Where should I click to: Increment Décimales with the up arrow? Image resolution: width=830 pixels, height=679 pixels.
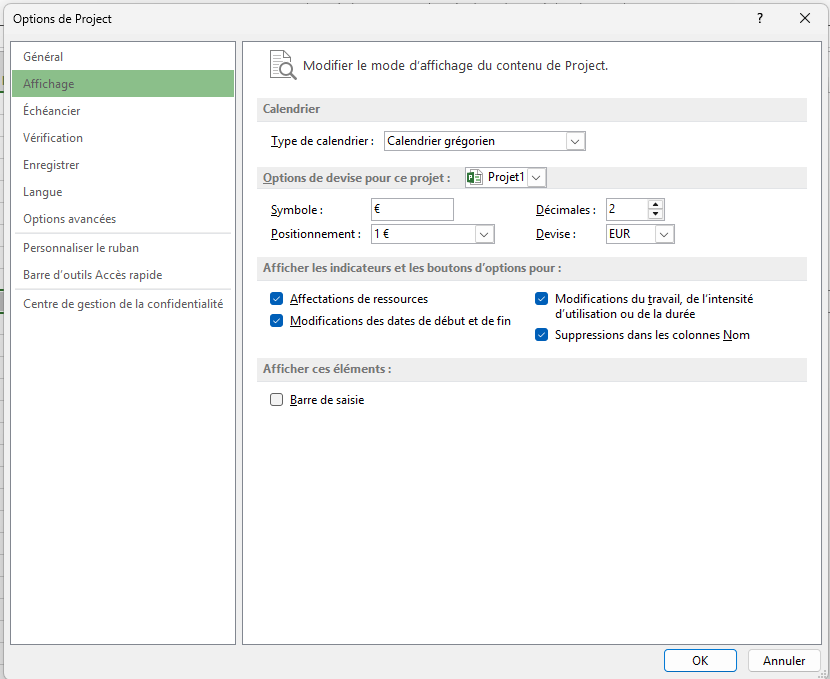656,204
